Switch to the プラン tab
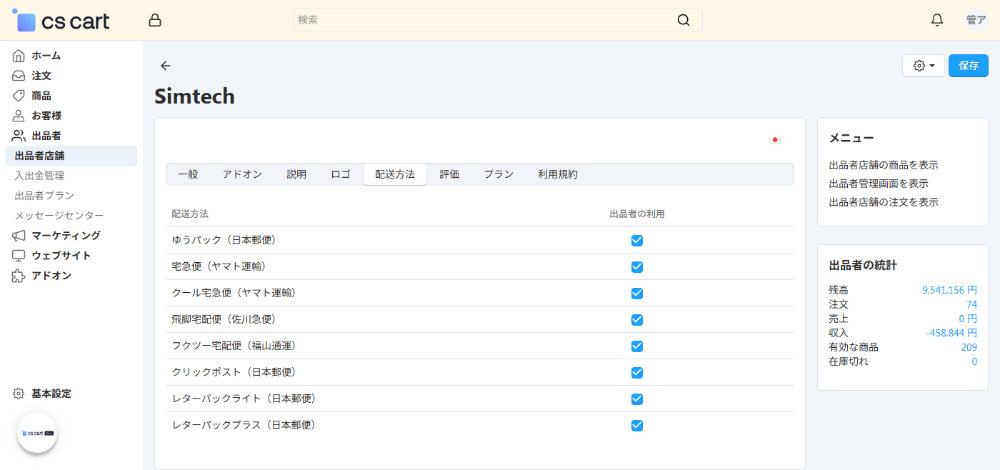The image size is (1000, 470). pyautogui.click(x=498, y=174)
